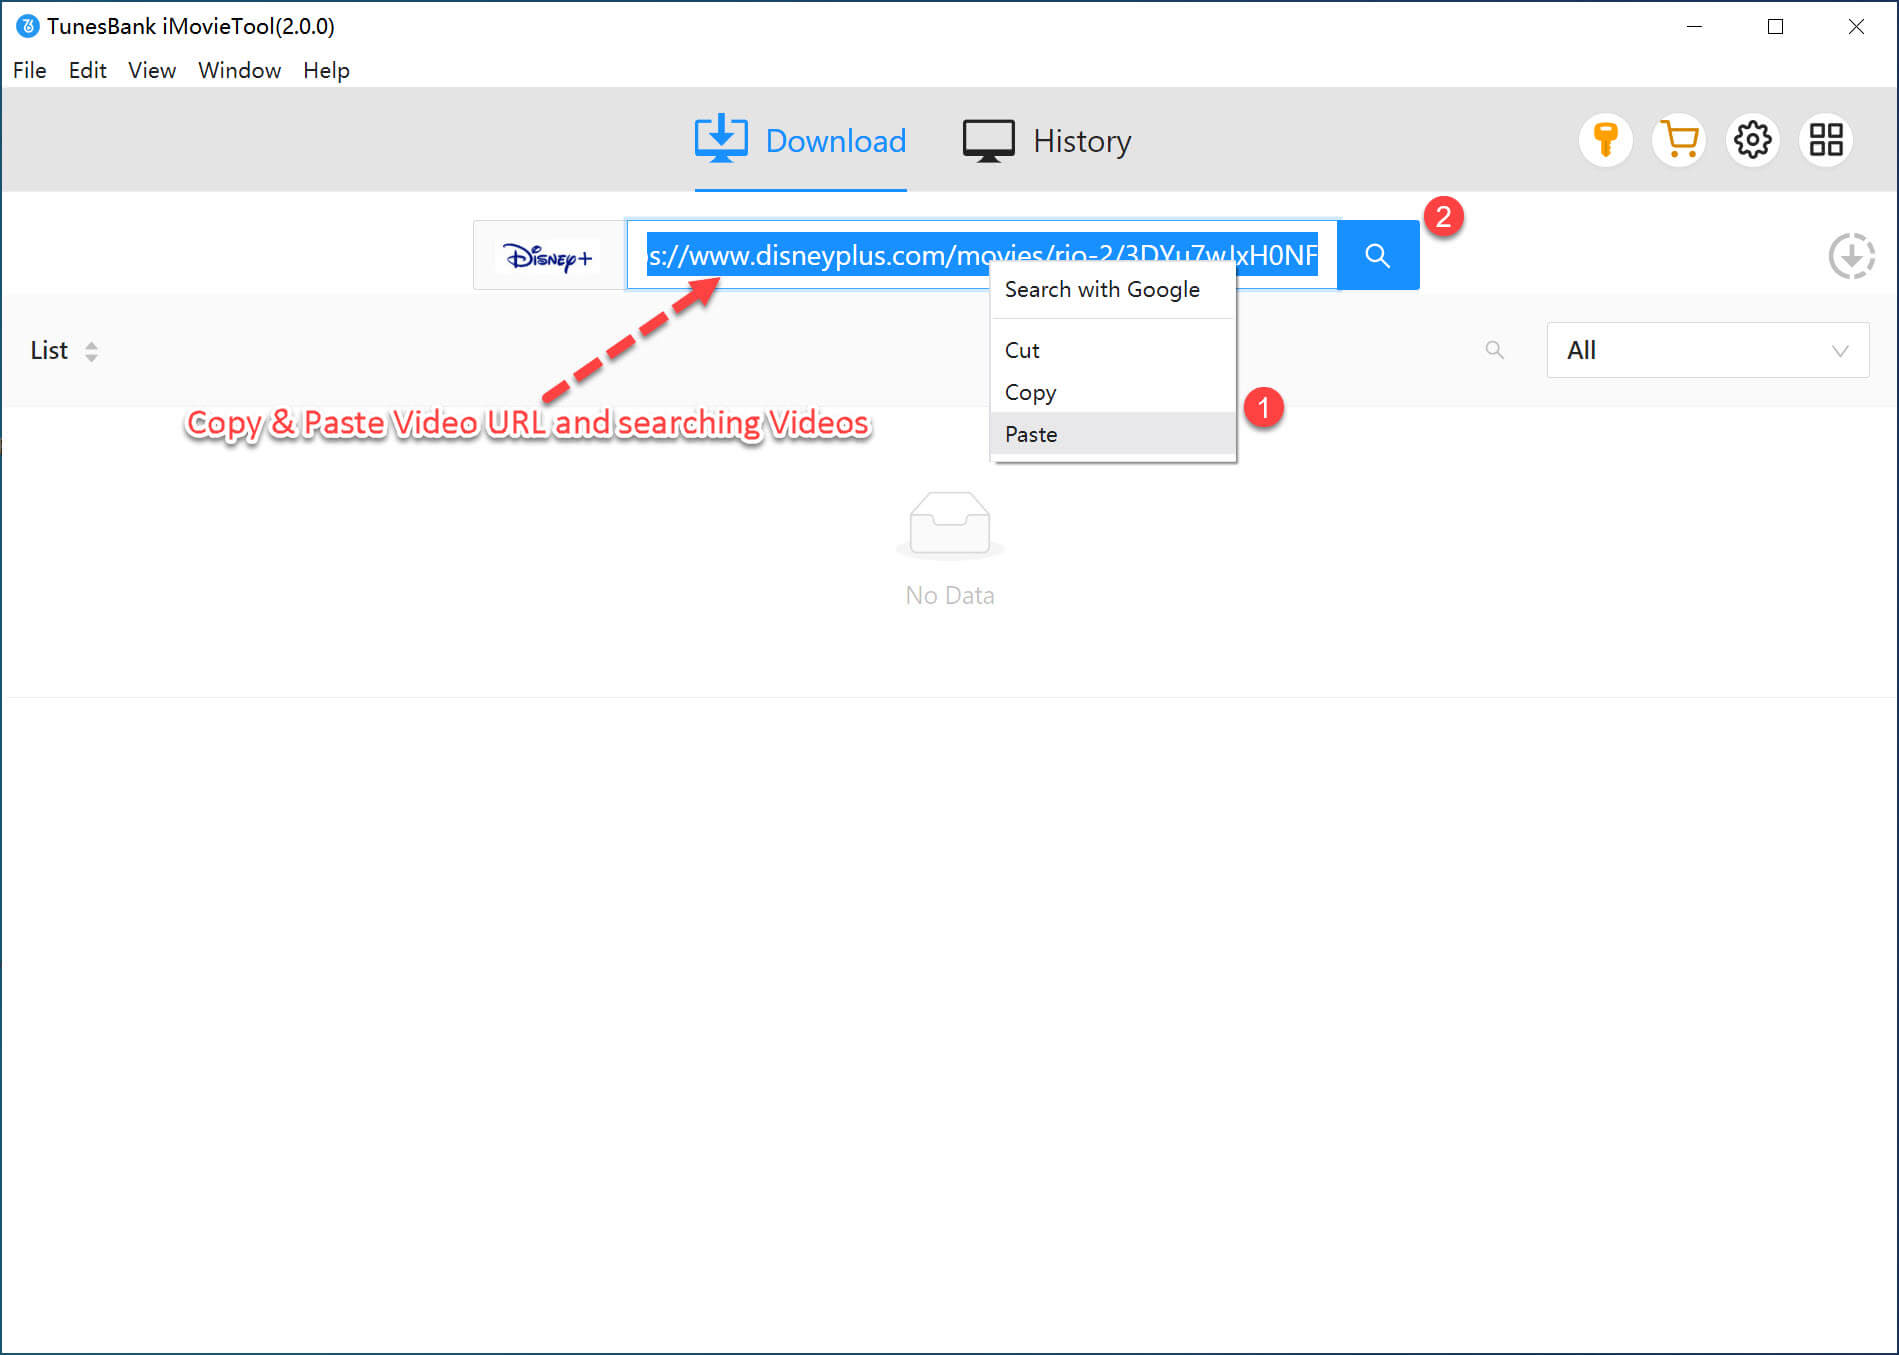Viewport: 1899px width, 1355px height.
Task: Choose Copy from the context menu
Action: click(x=1030, y=392)
